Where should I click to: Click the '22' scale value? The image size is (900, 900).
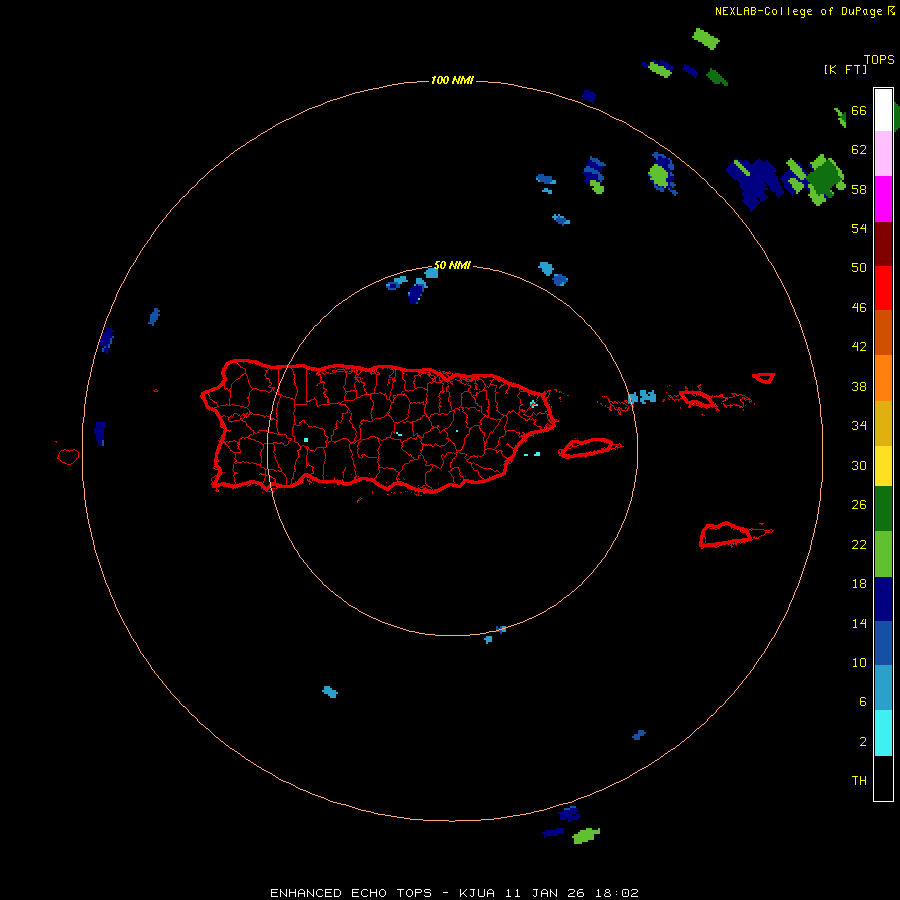tap(859, 544)
